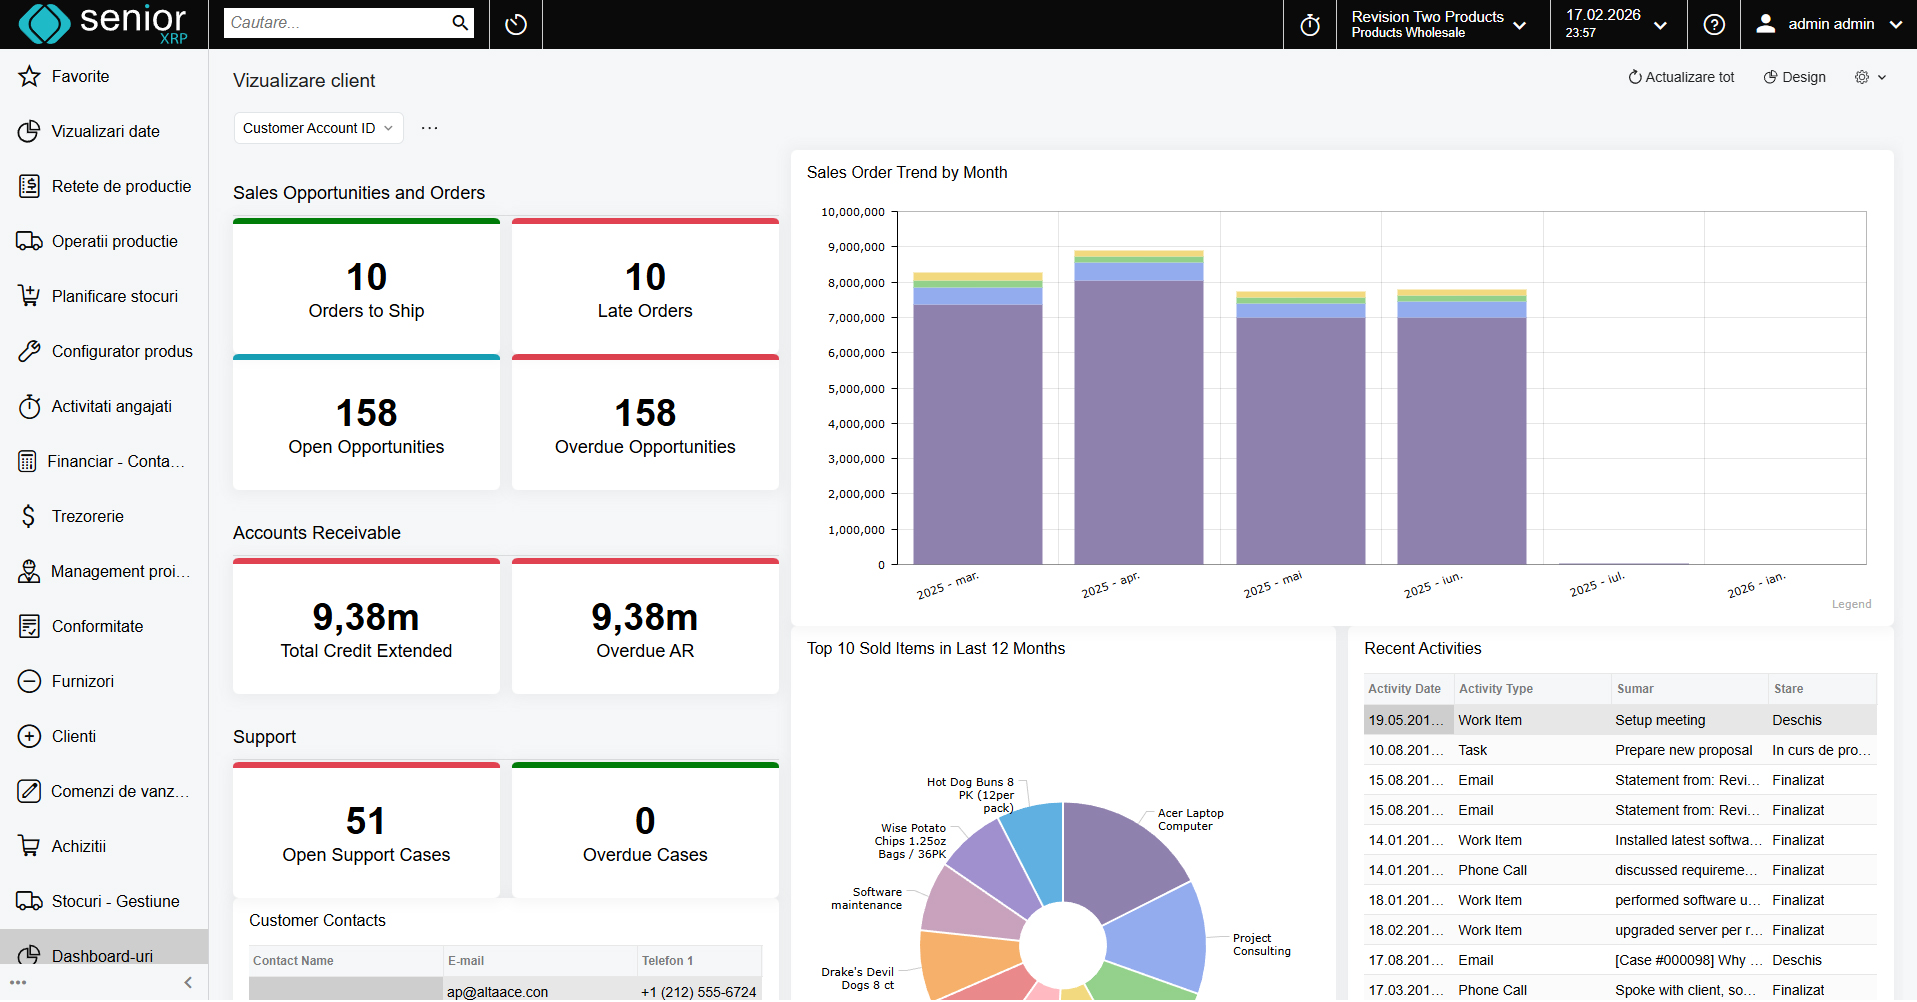Click the timer stopwatch icon in top bar
The width and height of the screenshot is (1917, 1002).
pyautogui.click(x=1309, y=24)
